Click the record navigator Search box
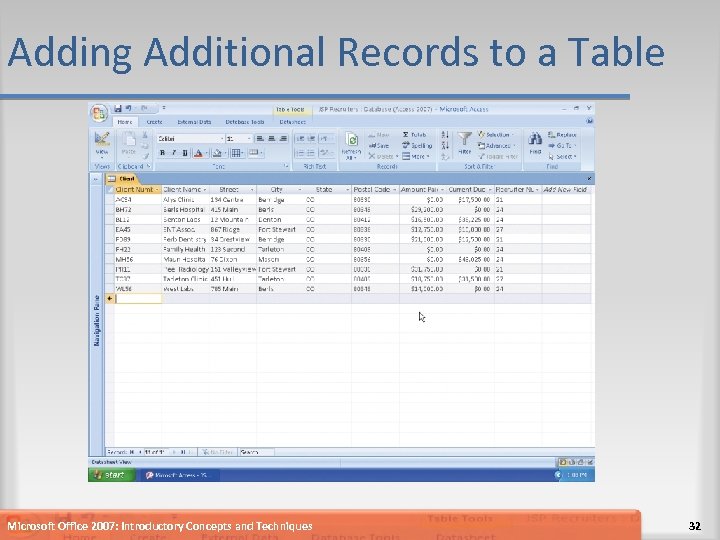 click(x=256, y=452)
